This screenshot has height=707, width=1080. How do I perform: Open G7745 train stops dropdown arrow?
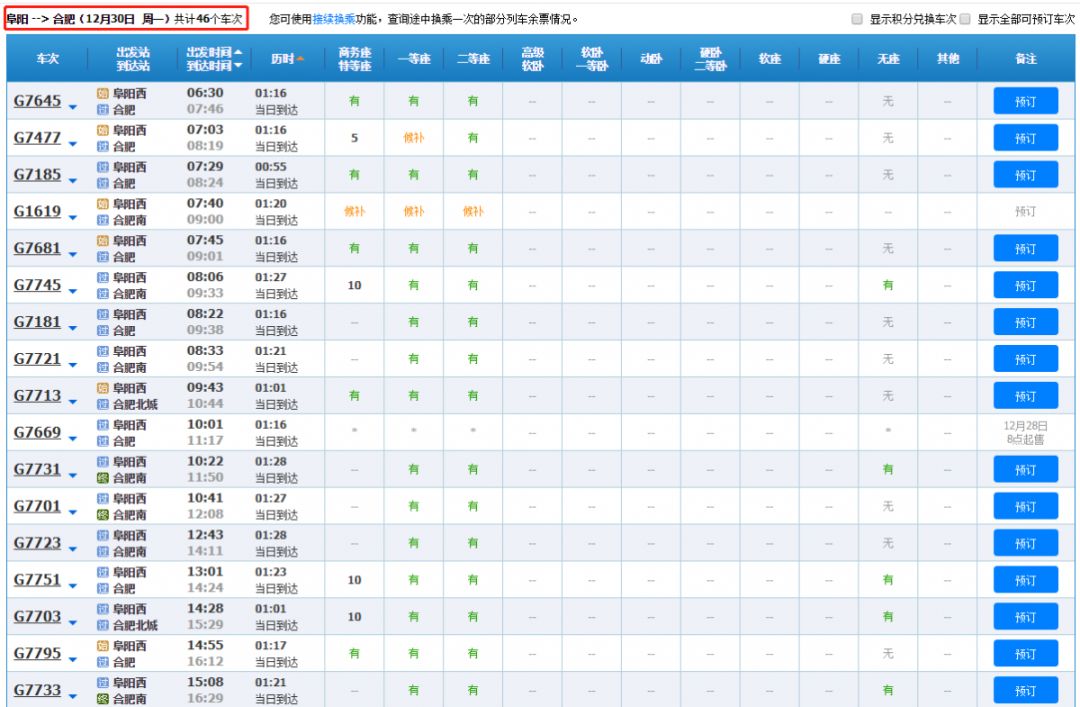(73, 289)
